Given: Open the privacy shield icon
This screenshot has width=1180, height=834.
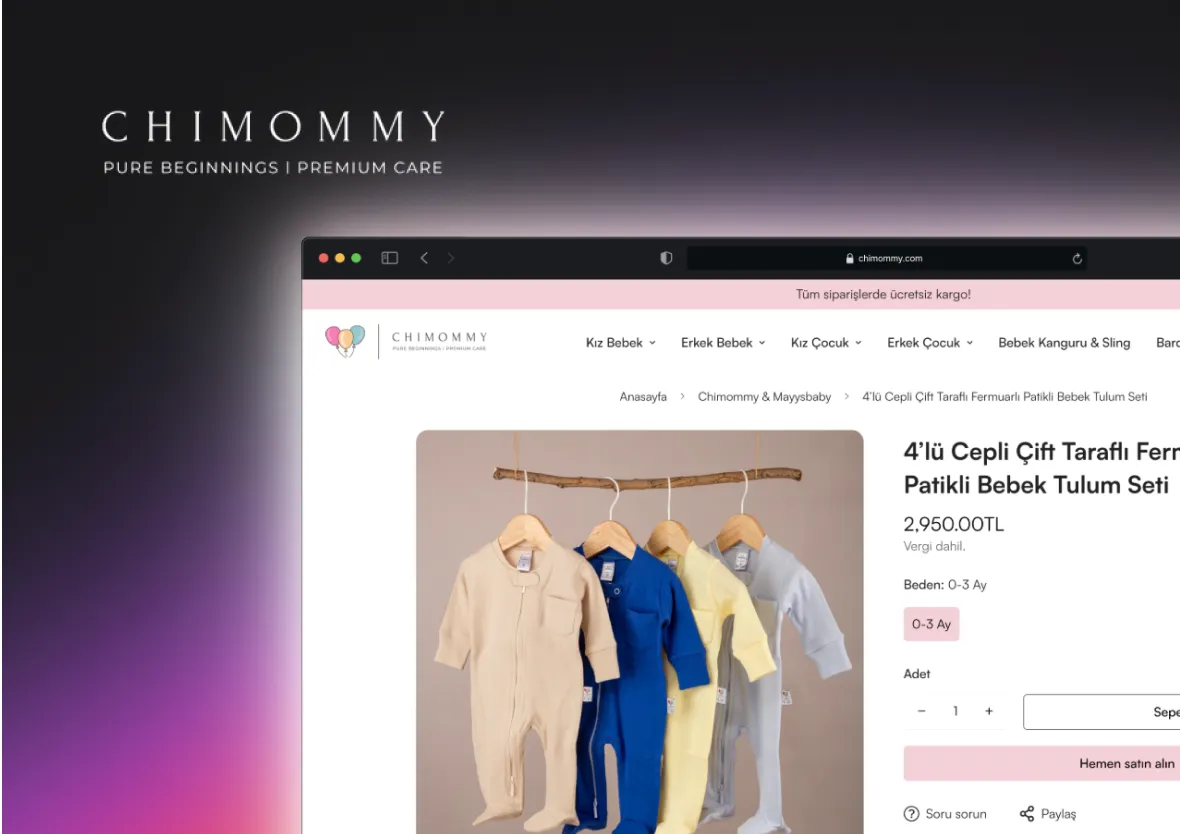Looking at the screenshot, I should tap(666, 258).
